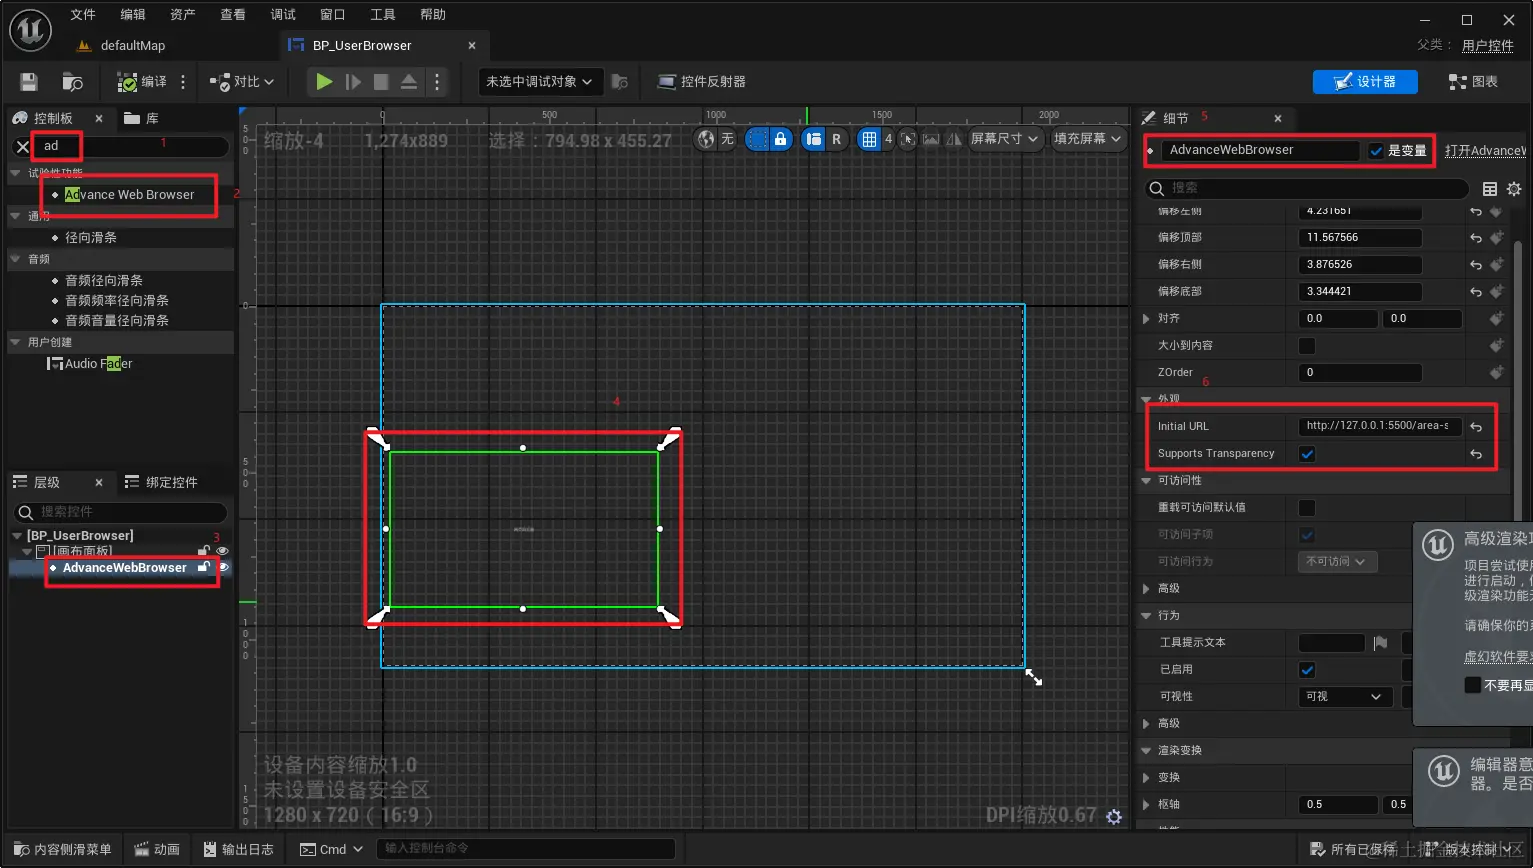The image size is (1533, 868).
Task: Collapse the 外观 section in Details
Action: coord(1146,398)
